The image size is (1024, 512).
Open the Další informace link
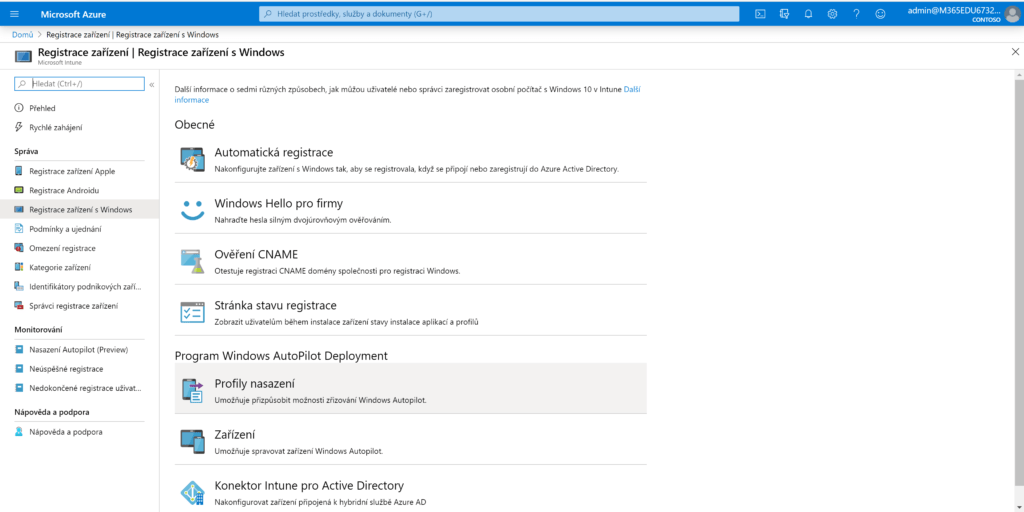pos(631,89)
